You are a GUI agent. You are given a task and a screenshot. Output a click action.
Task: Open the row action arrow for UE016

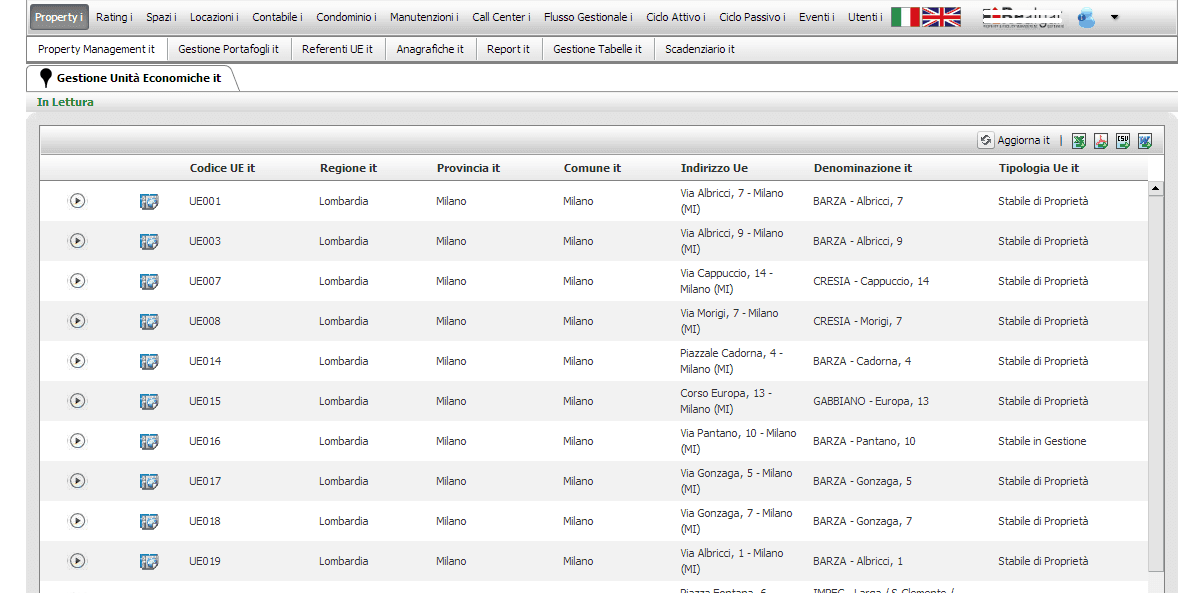pos(77,441)
